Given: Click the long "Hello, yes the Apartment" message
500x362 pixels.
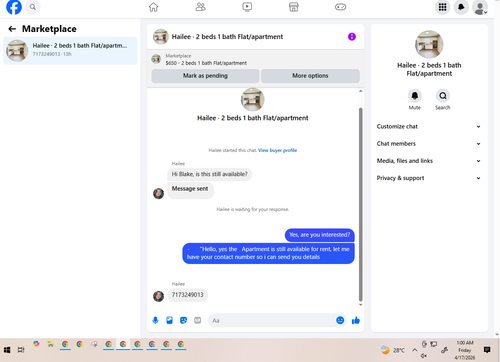Looking at the screenshot, I should pyautogui.click(x=268, y=253).
